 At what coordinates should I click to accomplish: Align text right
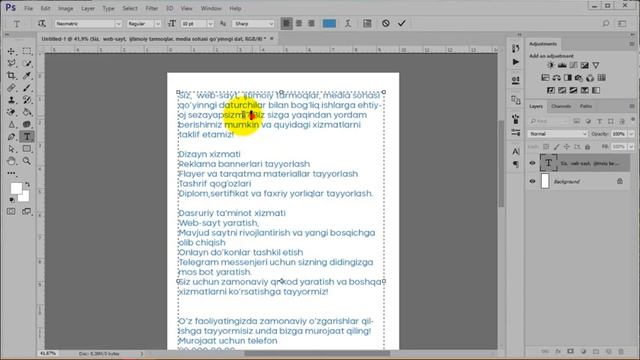pyautogui.click(x=311, y=24)
